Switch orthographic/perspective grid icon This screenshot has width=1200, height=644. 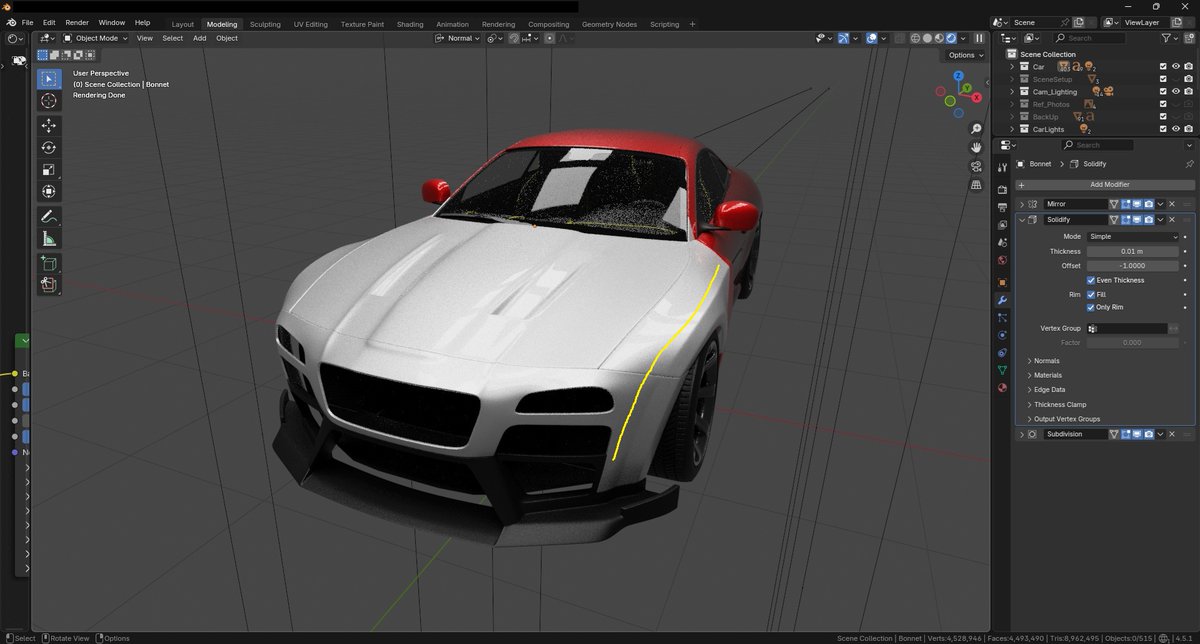tap(976, 185)
